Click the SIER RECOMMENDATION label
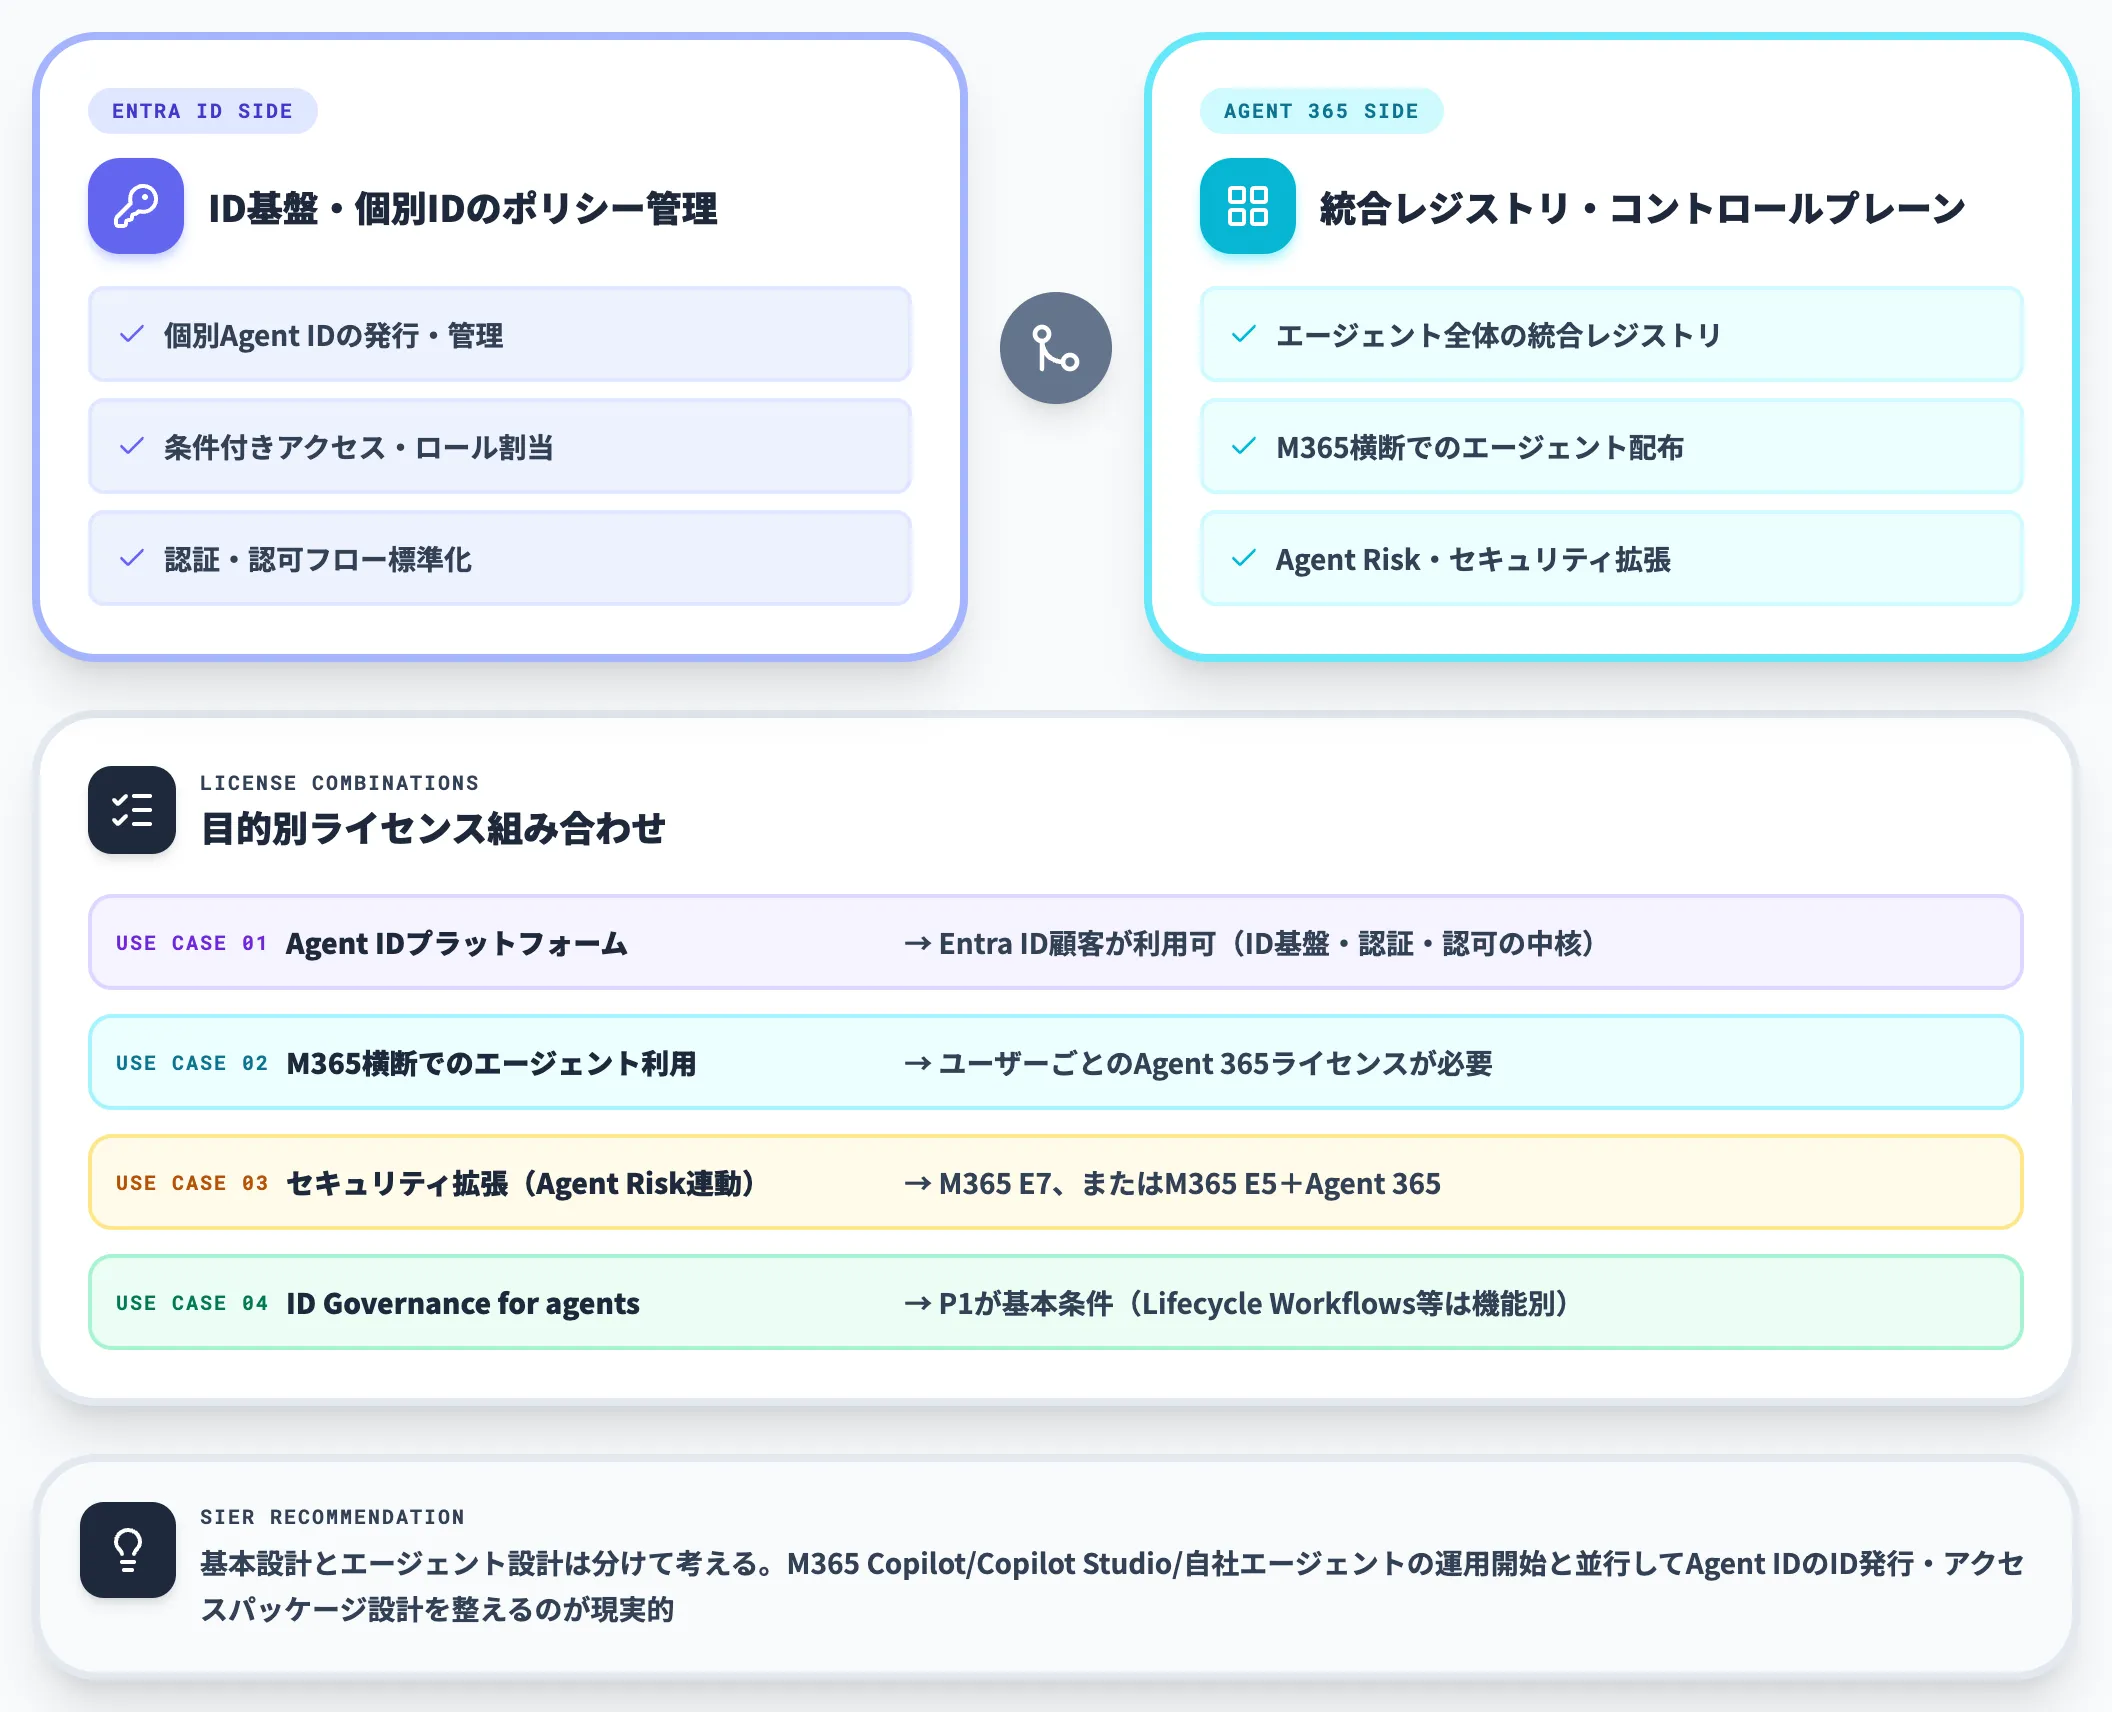The width and height of the screenshot is (2112, 1712). [x=332, y=1517]
